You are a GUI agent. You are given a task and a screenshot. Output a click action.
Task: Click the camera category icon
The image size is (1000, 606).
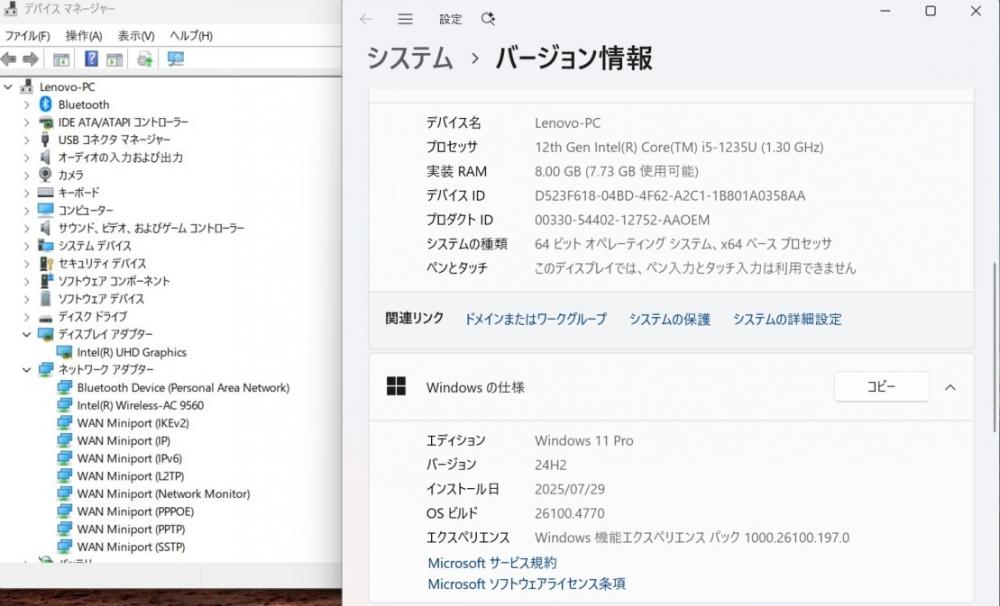click(45, 174)
